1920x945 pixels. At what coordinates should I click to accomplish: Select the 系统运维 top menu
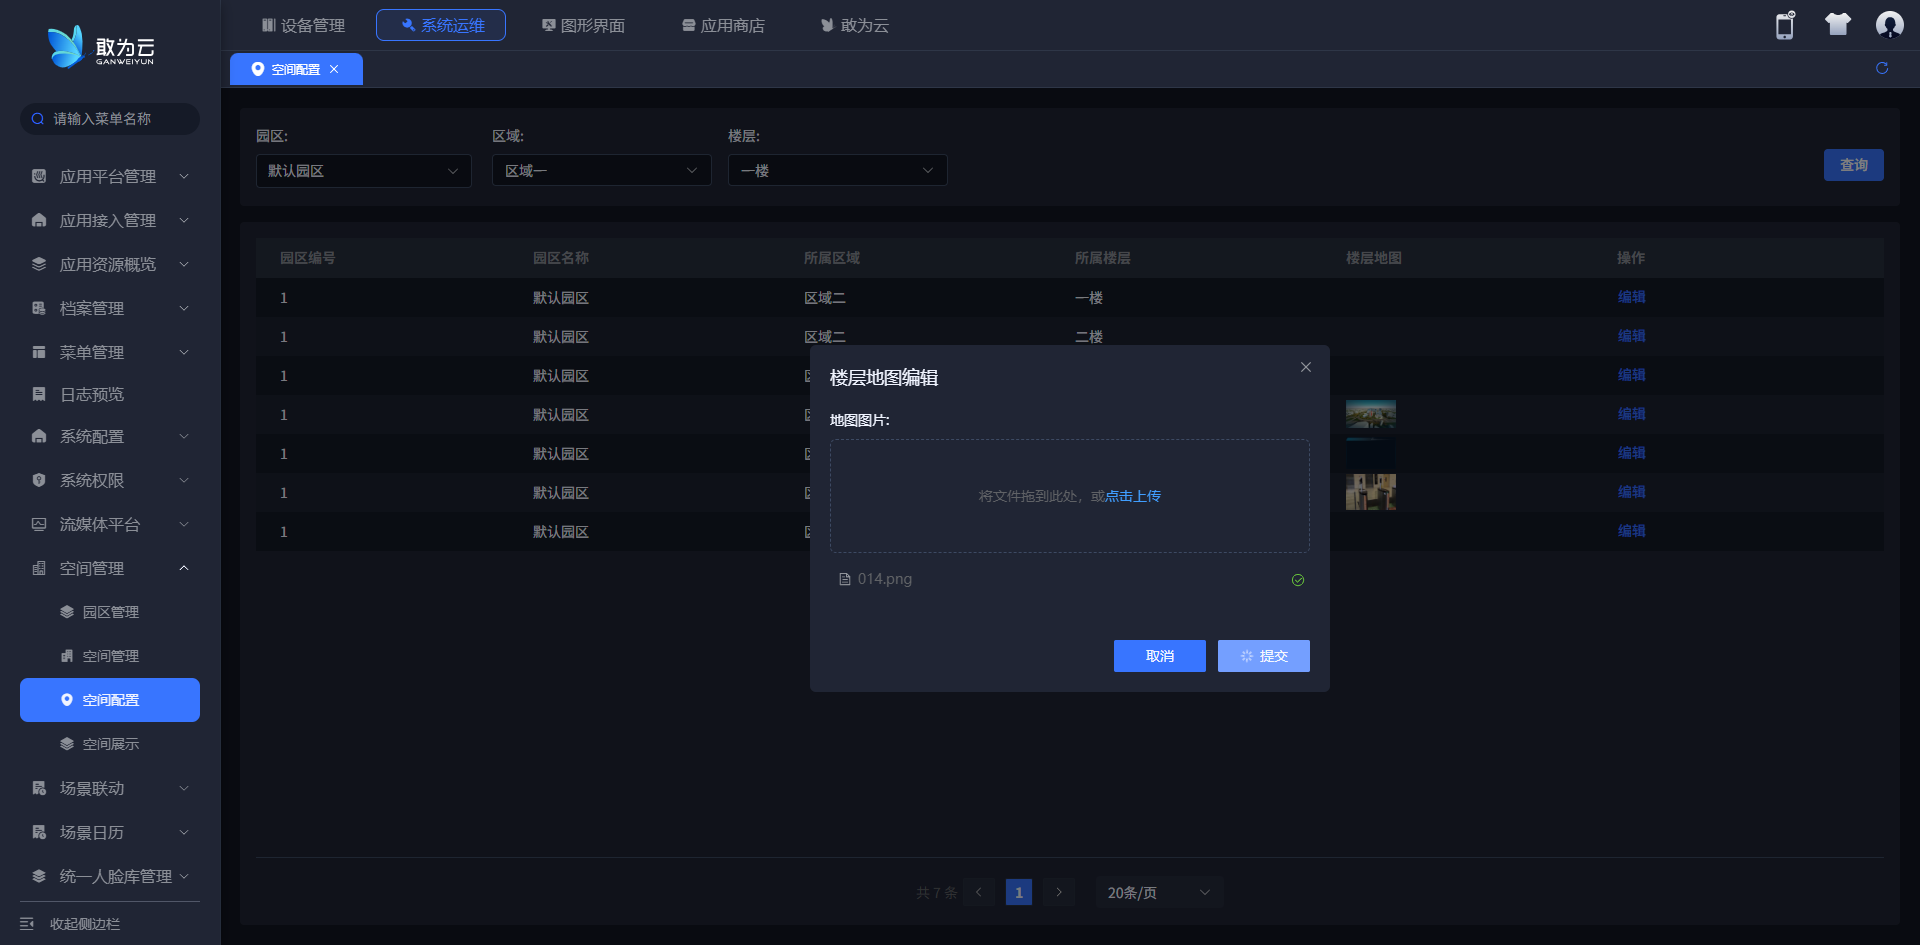click(x=441, y=25)
